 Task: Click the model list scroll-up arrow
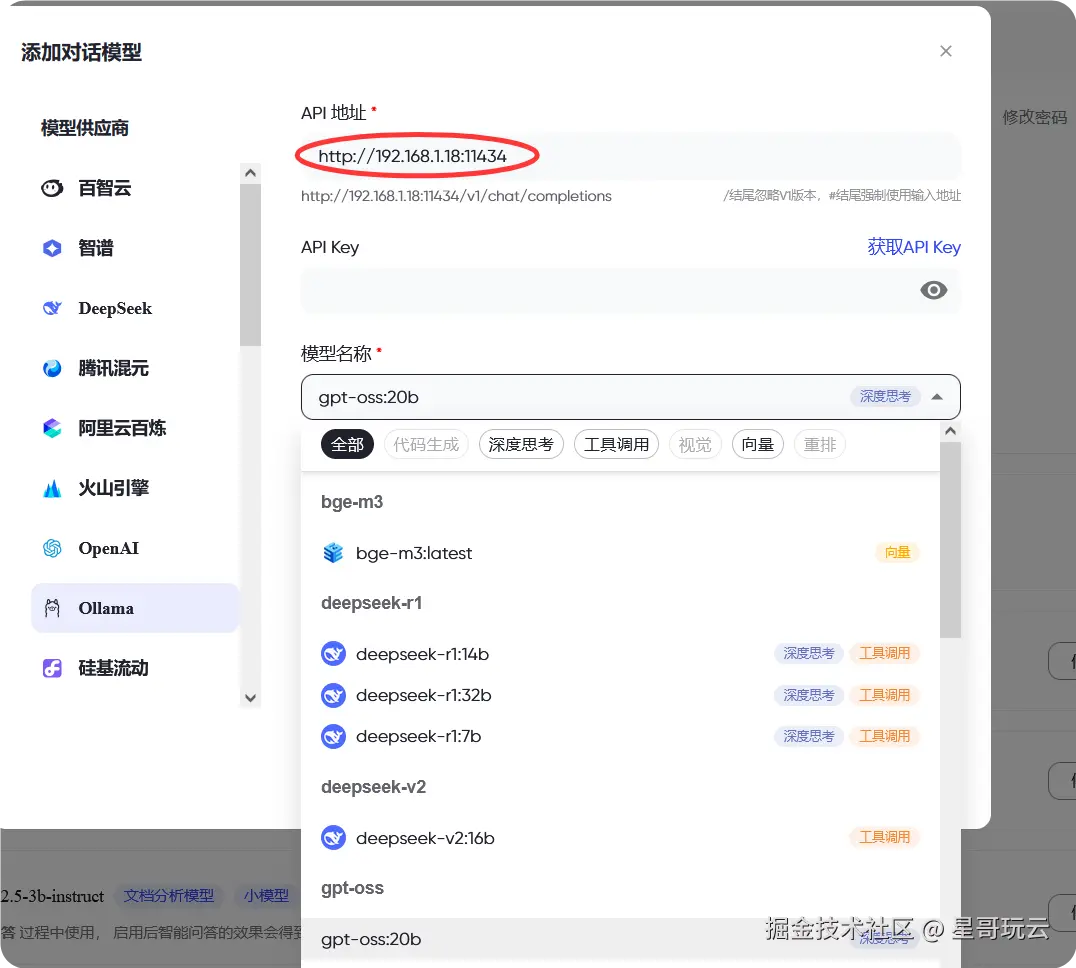pyautogui.click(x=950, y=431)
